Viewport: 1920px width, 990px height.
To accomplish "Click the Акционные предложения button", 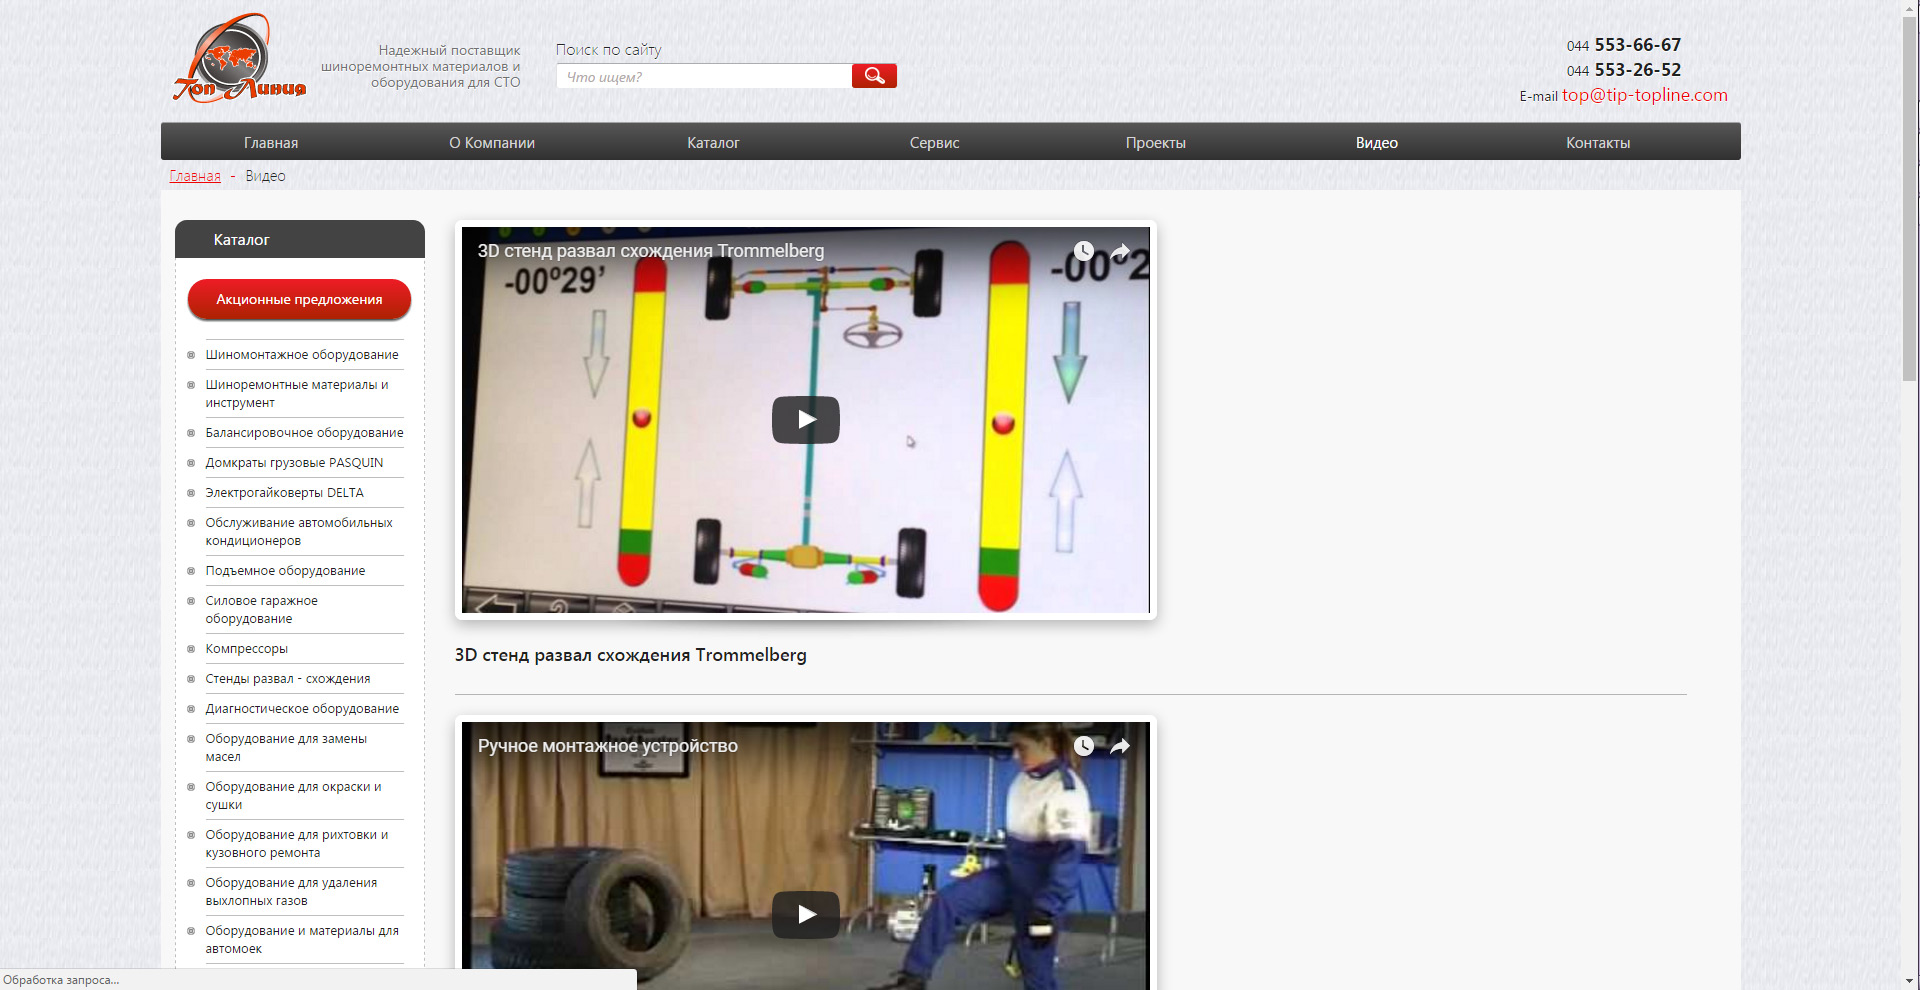I will (299, 299).
